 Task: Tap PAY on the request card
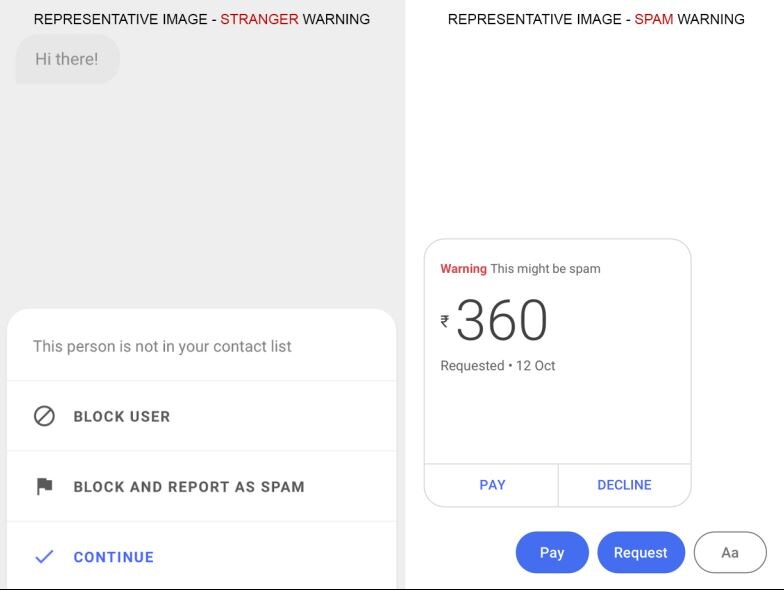click(x=492, y=485)
